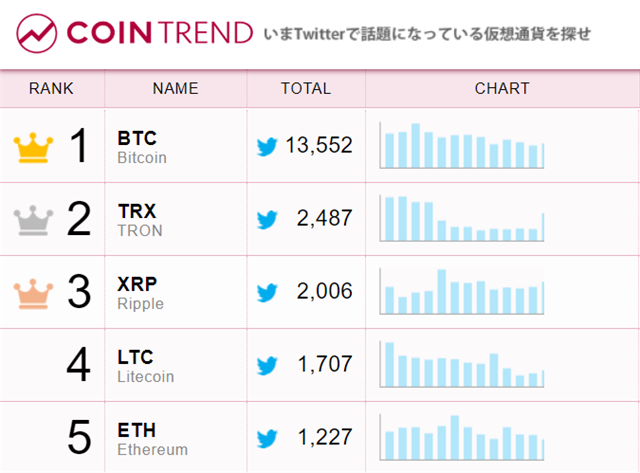Open the LTC Litecoin entry

coord(146,366)
